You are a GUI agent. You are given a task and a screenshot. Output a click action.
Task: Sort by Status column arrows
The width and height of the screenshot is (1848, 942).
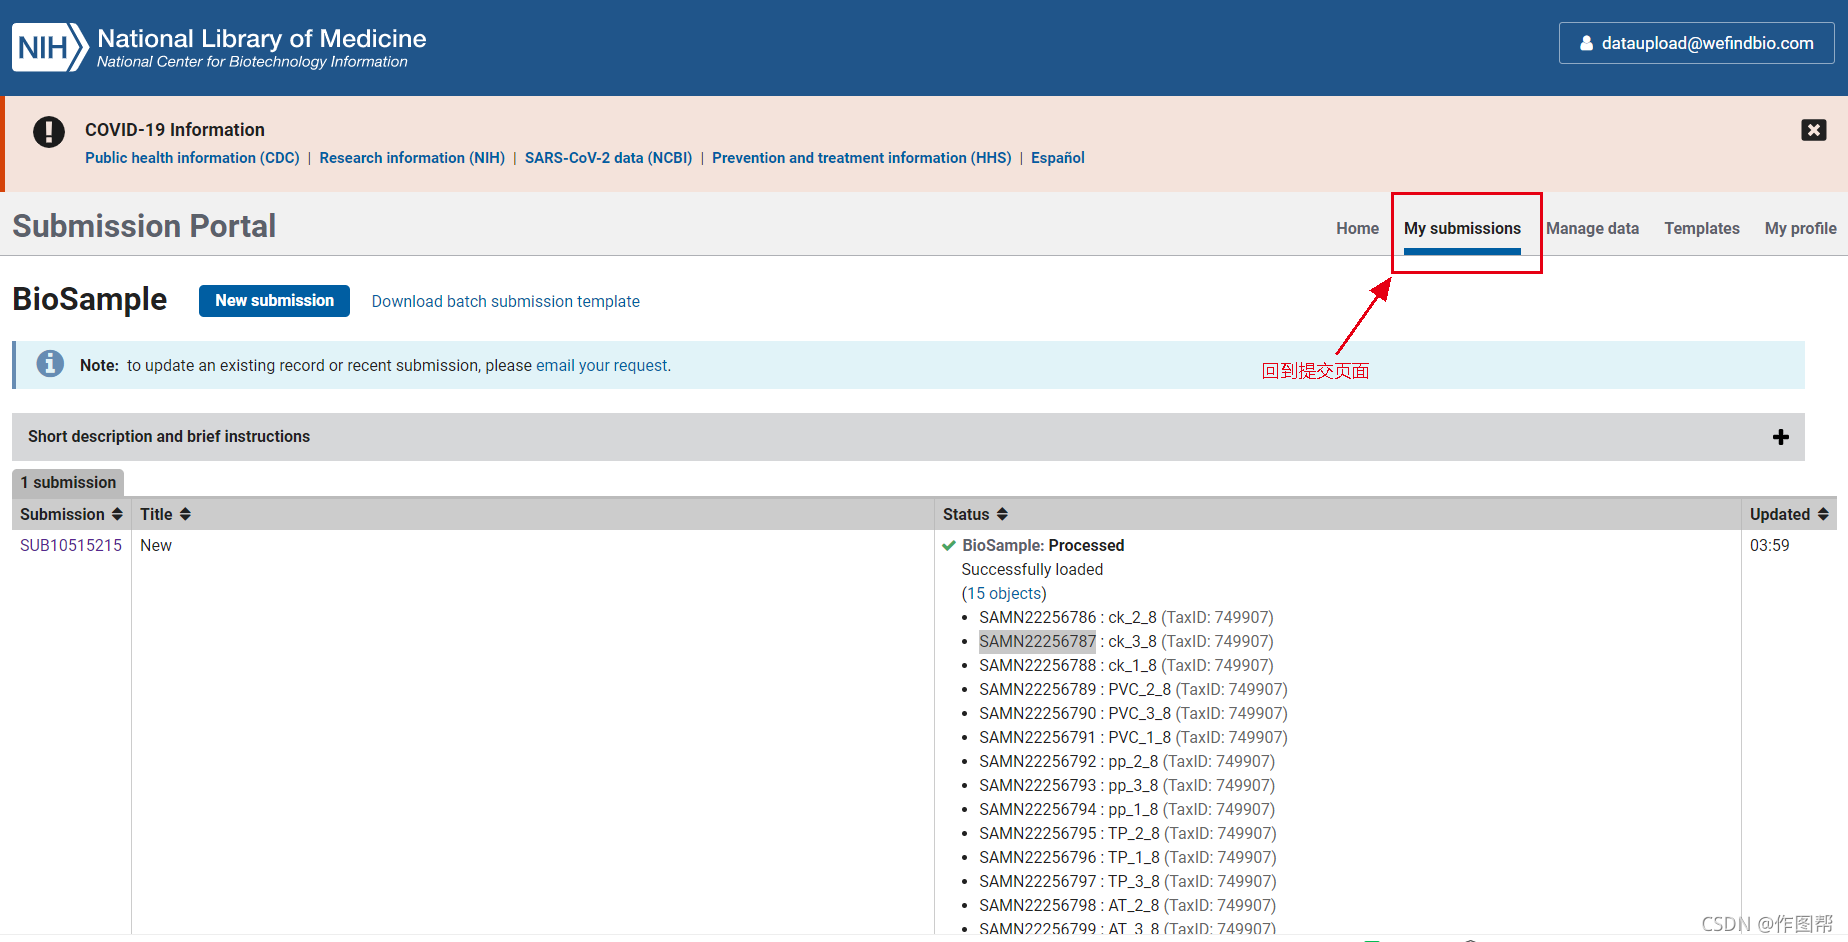(1002, 514)
